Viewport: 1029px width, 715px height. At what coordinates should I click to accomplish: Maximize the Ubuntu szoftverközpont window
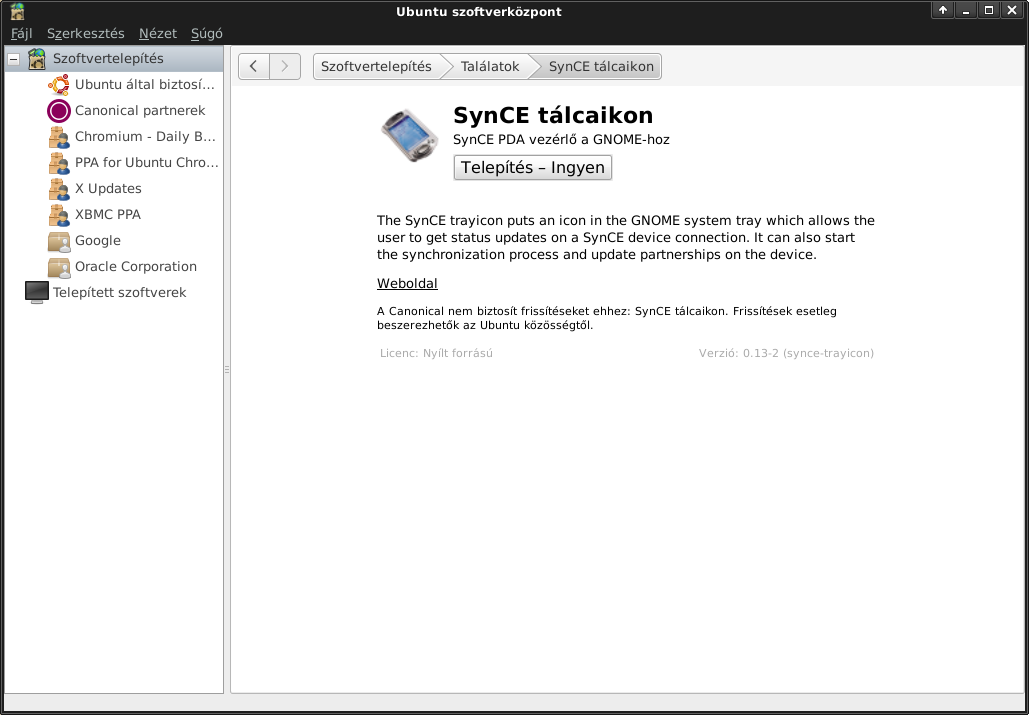point(989,10)
